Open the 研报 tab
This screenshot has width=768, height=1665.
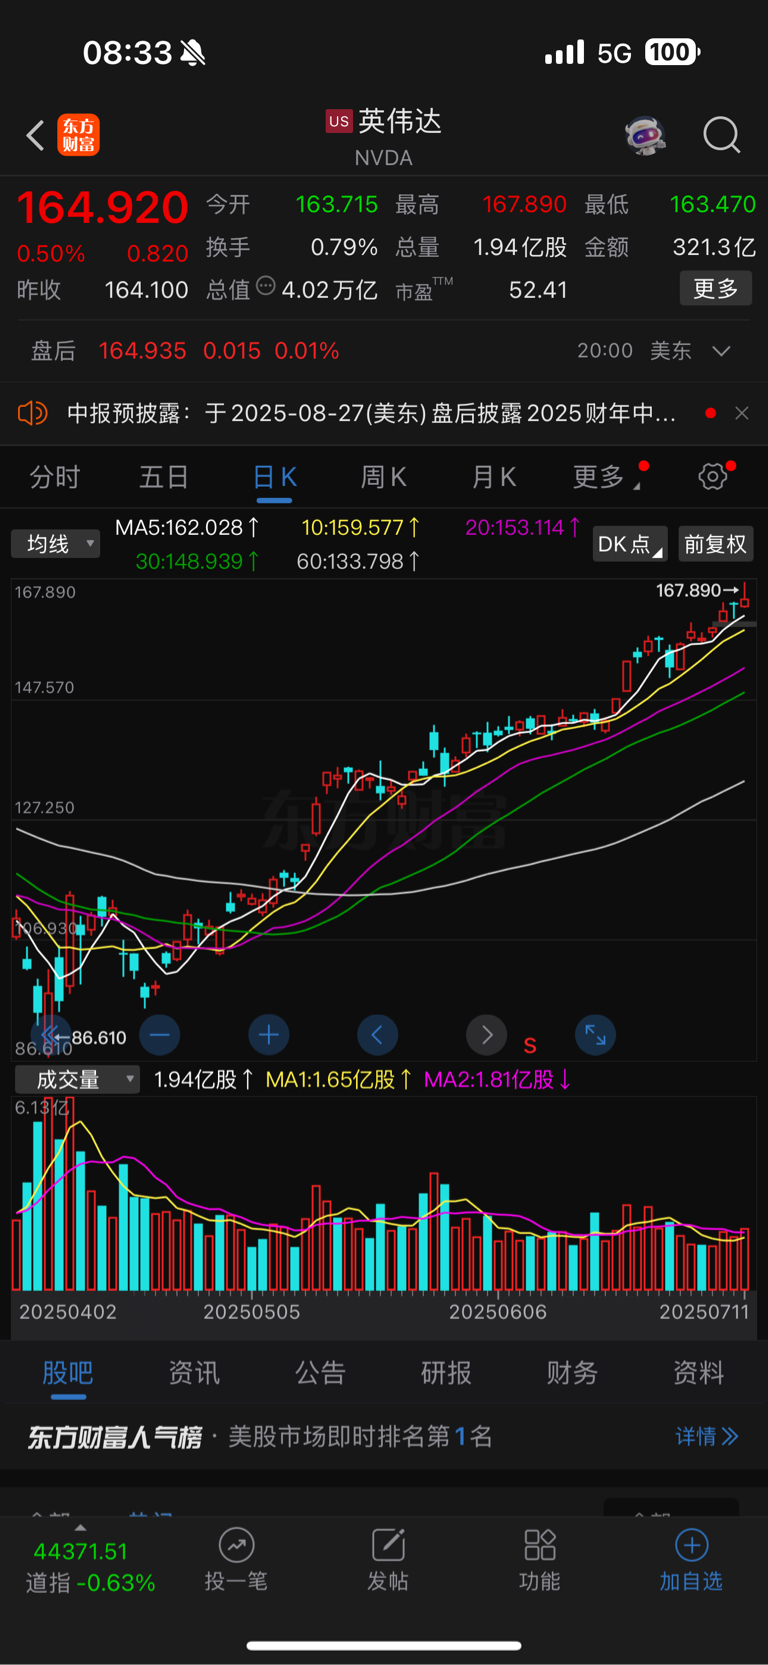446,1373
